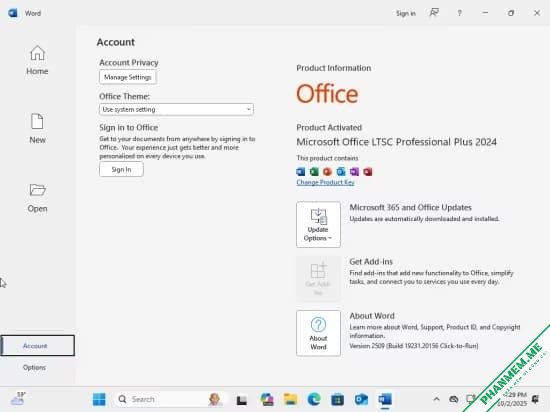
Task: Click the disabled Get Add-ins button
Action: tap(318, 279)
